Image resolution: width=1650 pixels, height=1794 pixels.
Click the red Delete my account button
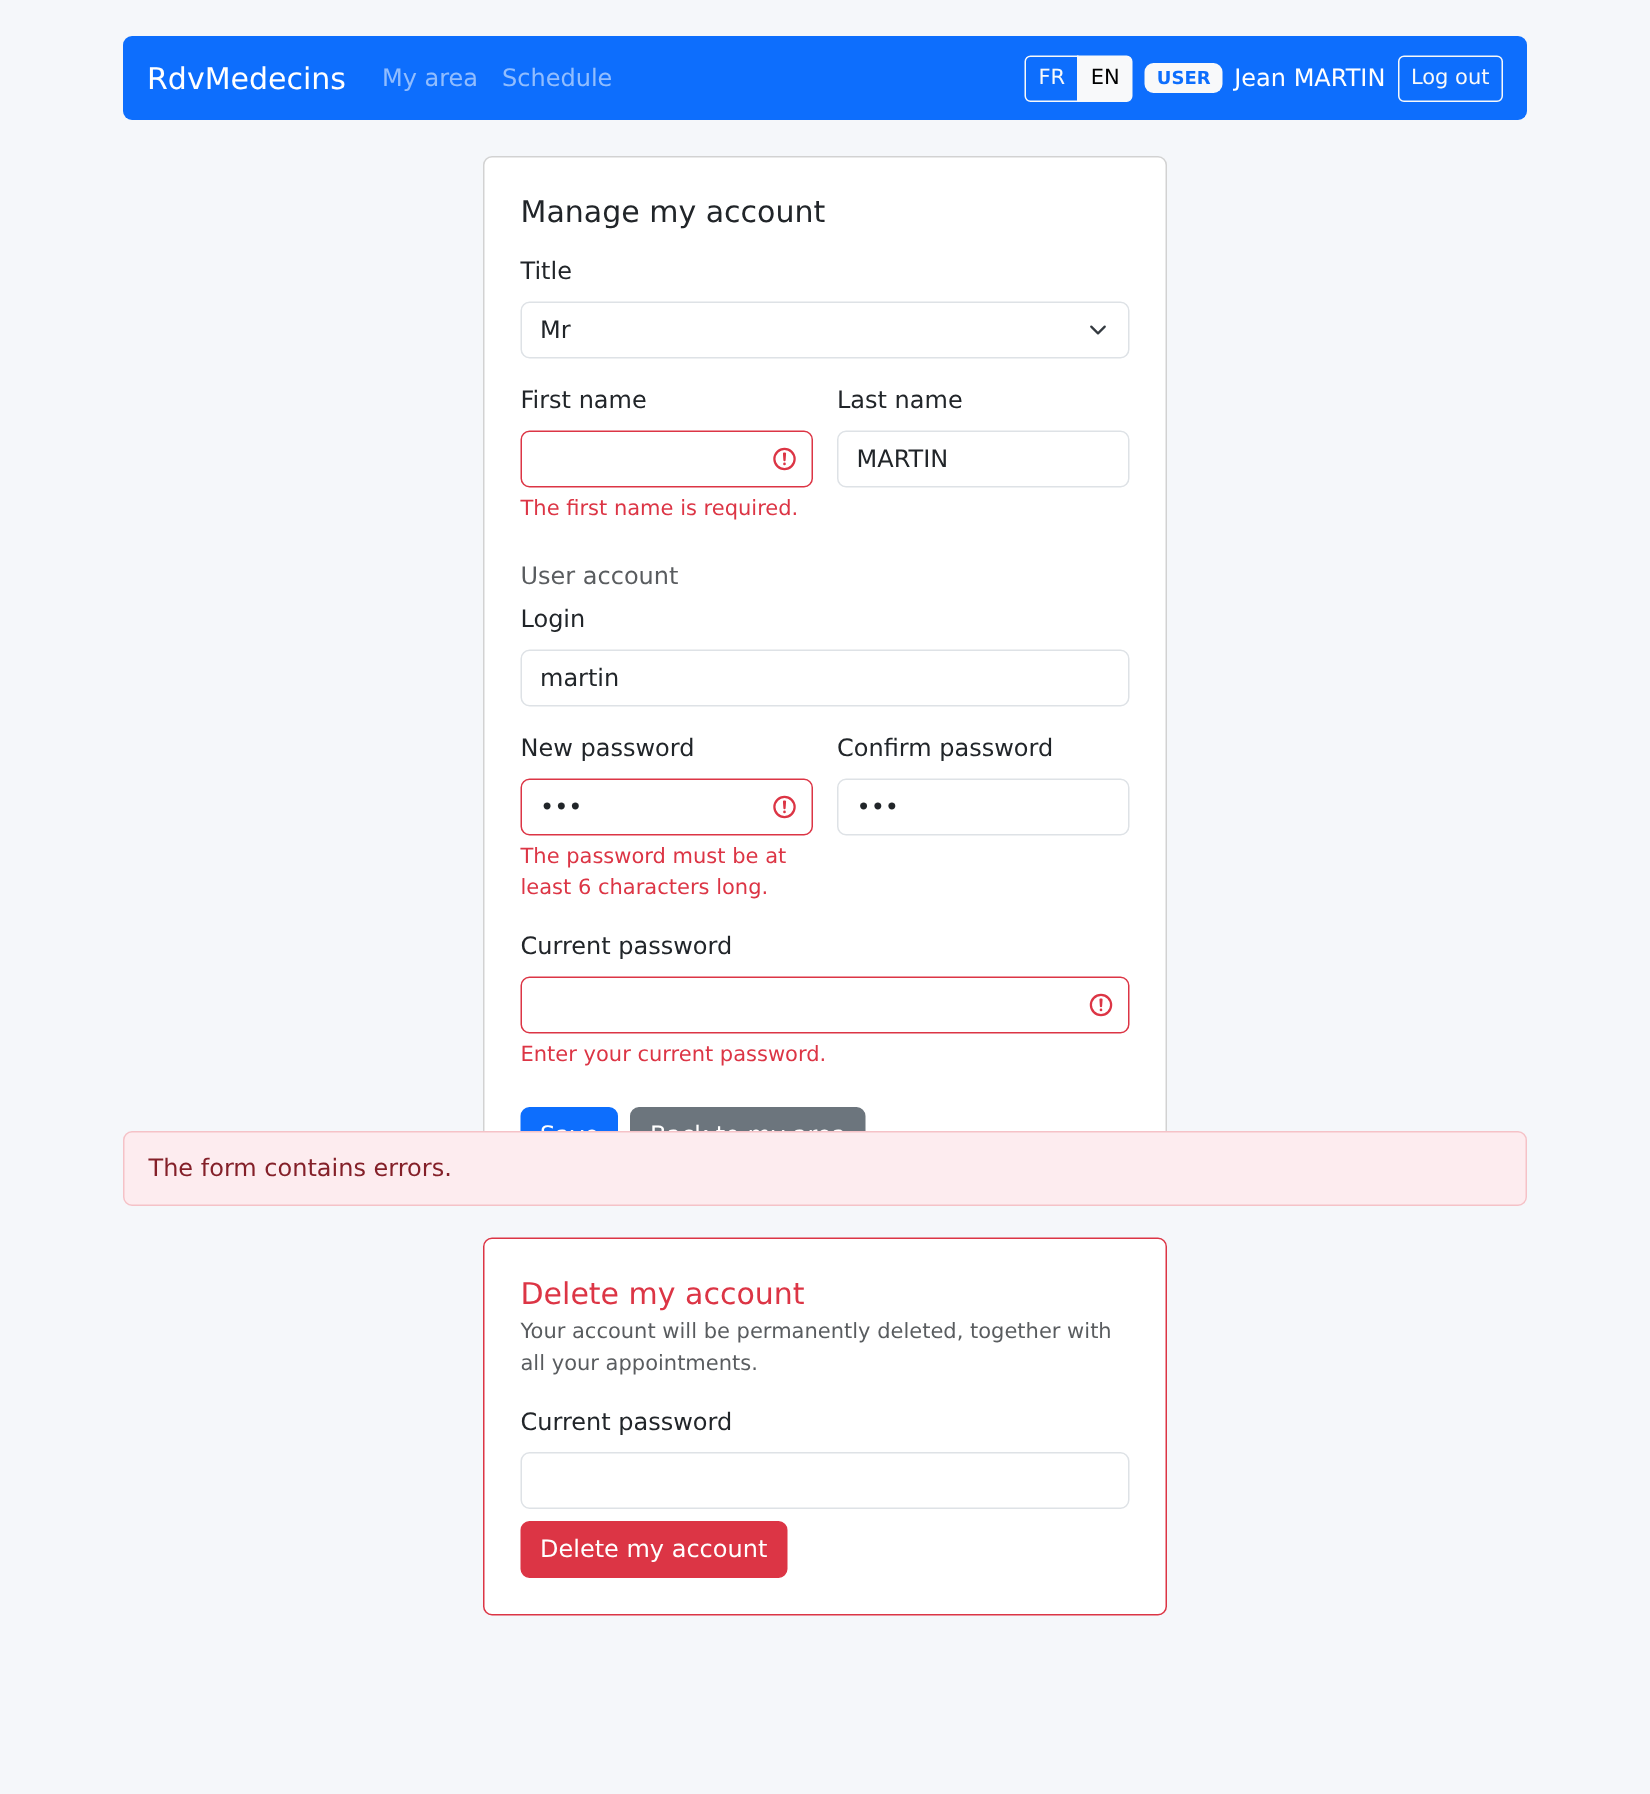(x=654, y=1549)
